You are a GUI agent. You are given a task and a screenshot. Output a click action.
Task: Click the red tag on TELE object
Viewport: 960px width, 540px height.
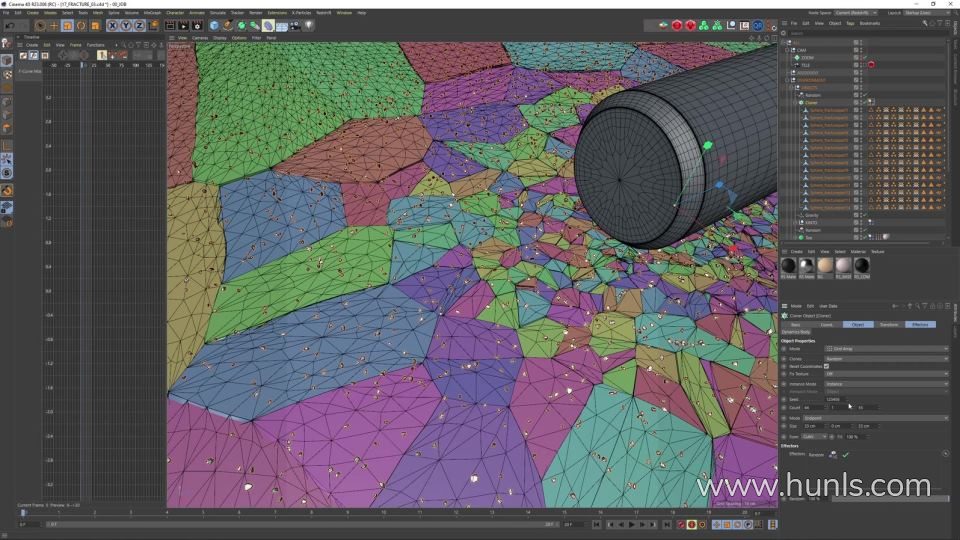tap(871, 65)
